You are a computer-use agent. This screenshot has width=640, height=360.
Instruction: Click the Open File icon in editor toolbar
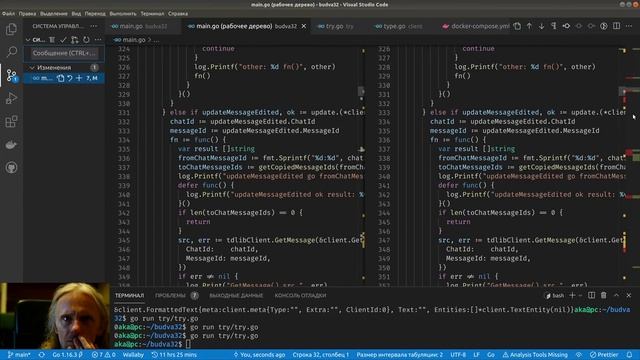point(517,26)
